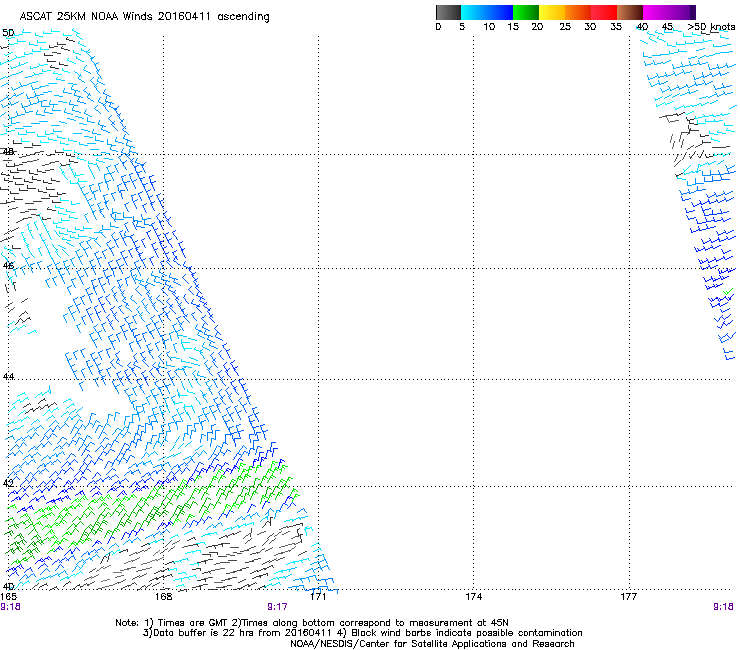Image resolution: width=740 pixels, height=650 pixels.
Task: Click the '>50 knots' legend label
Action: pos(711,27)
